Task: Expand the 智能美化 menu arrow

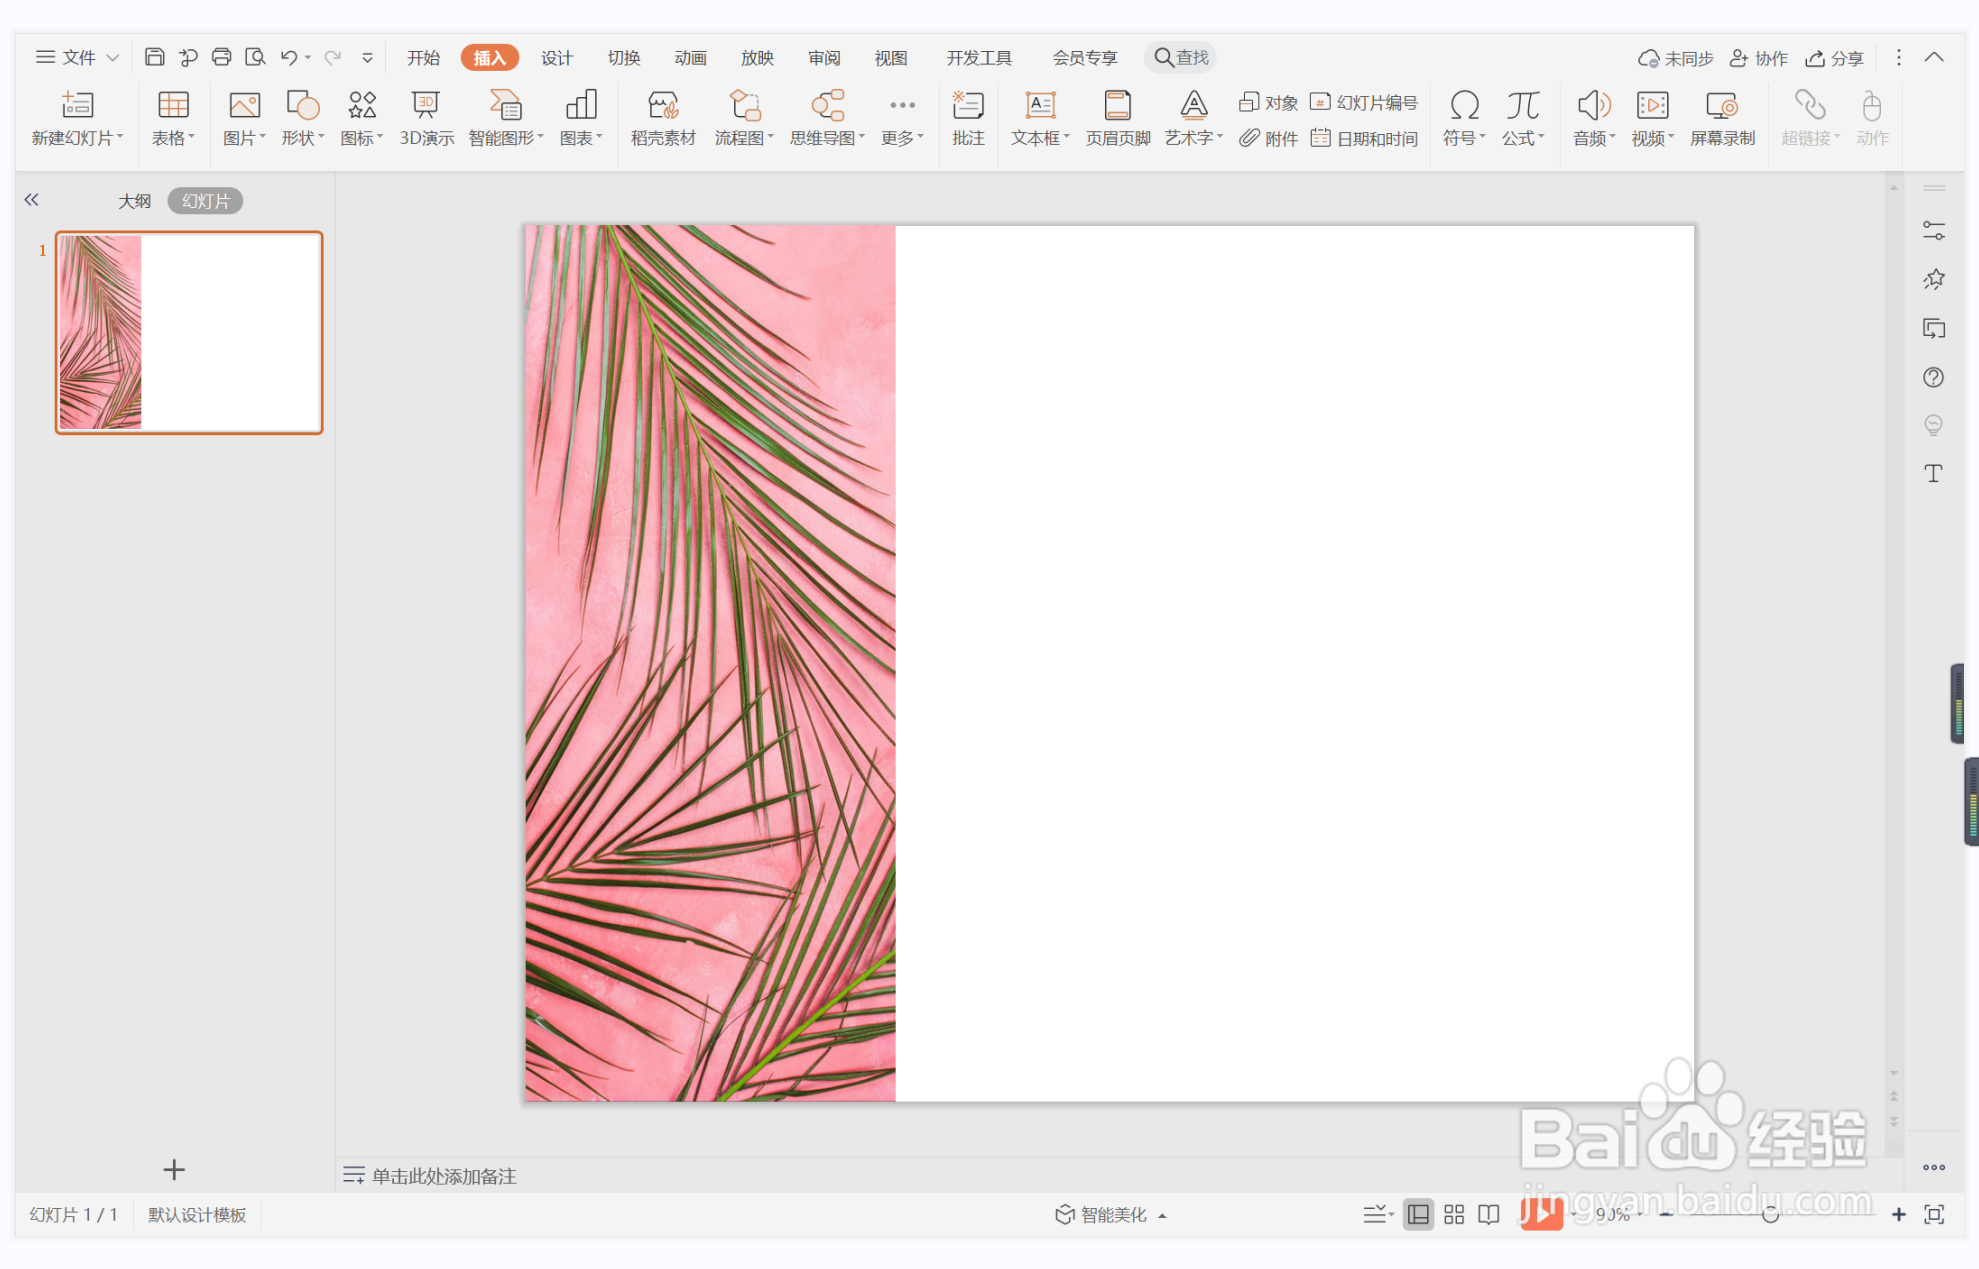Action: click(x=1162, y=1215)
